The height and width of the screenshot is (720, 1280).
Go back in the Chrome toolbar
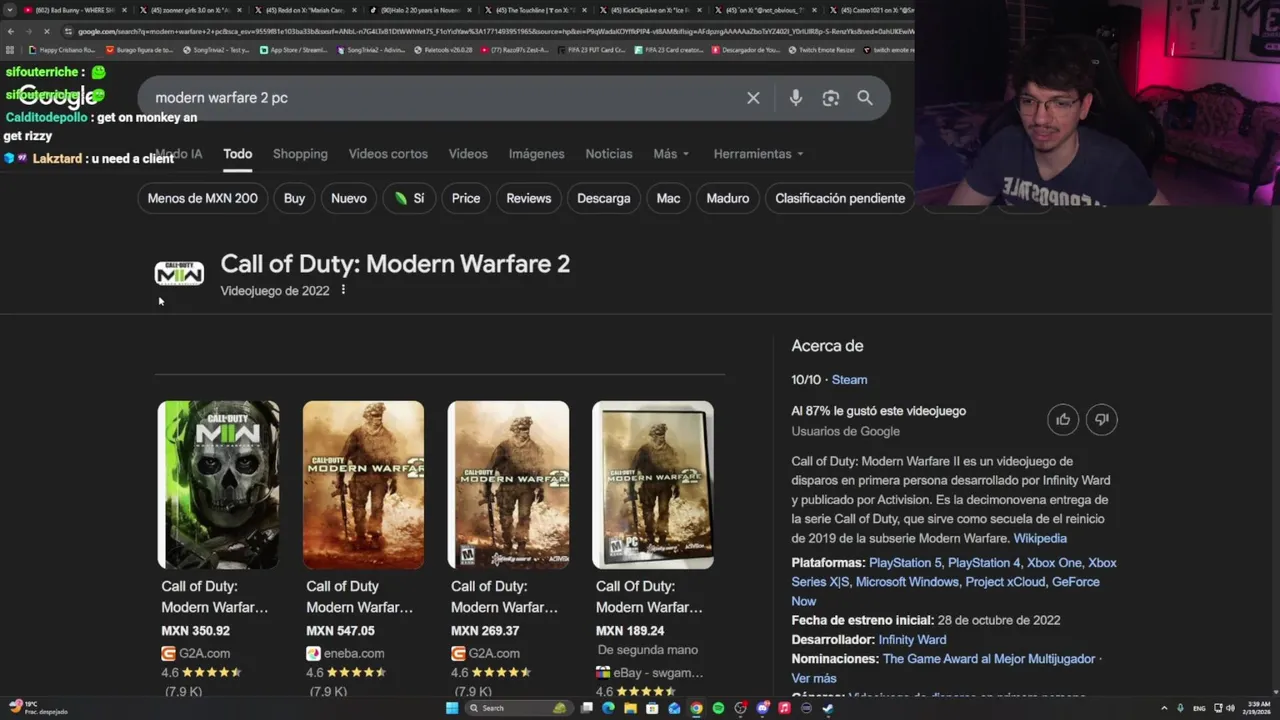pyautogui.click(x=11, y=31)
